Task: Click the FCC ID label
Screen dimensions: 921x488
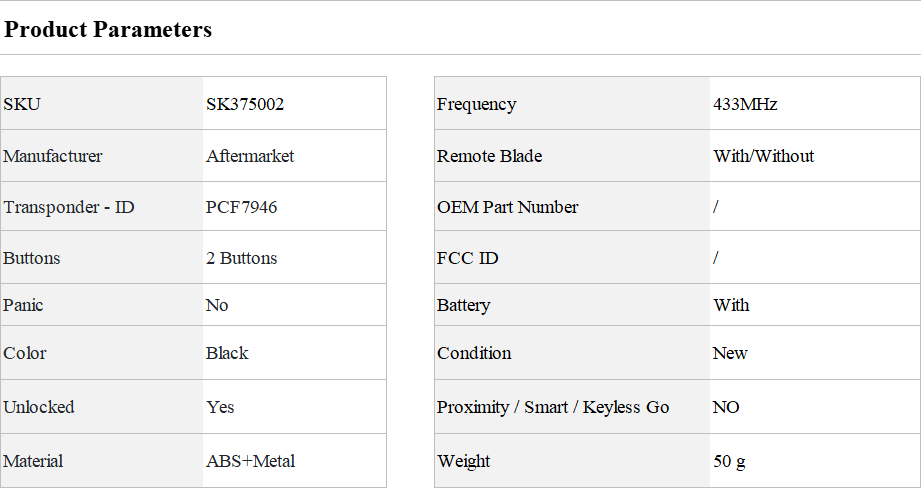Action: (468, 258)
